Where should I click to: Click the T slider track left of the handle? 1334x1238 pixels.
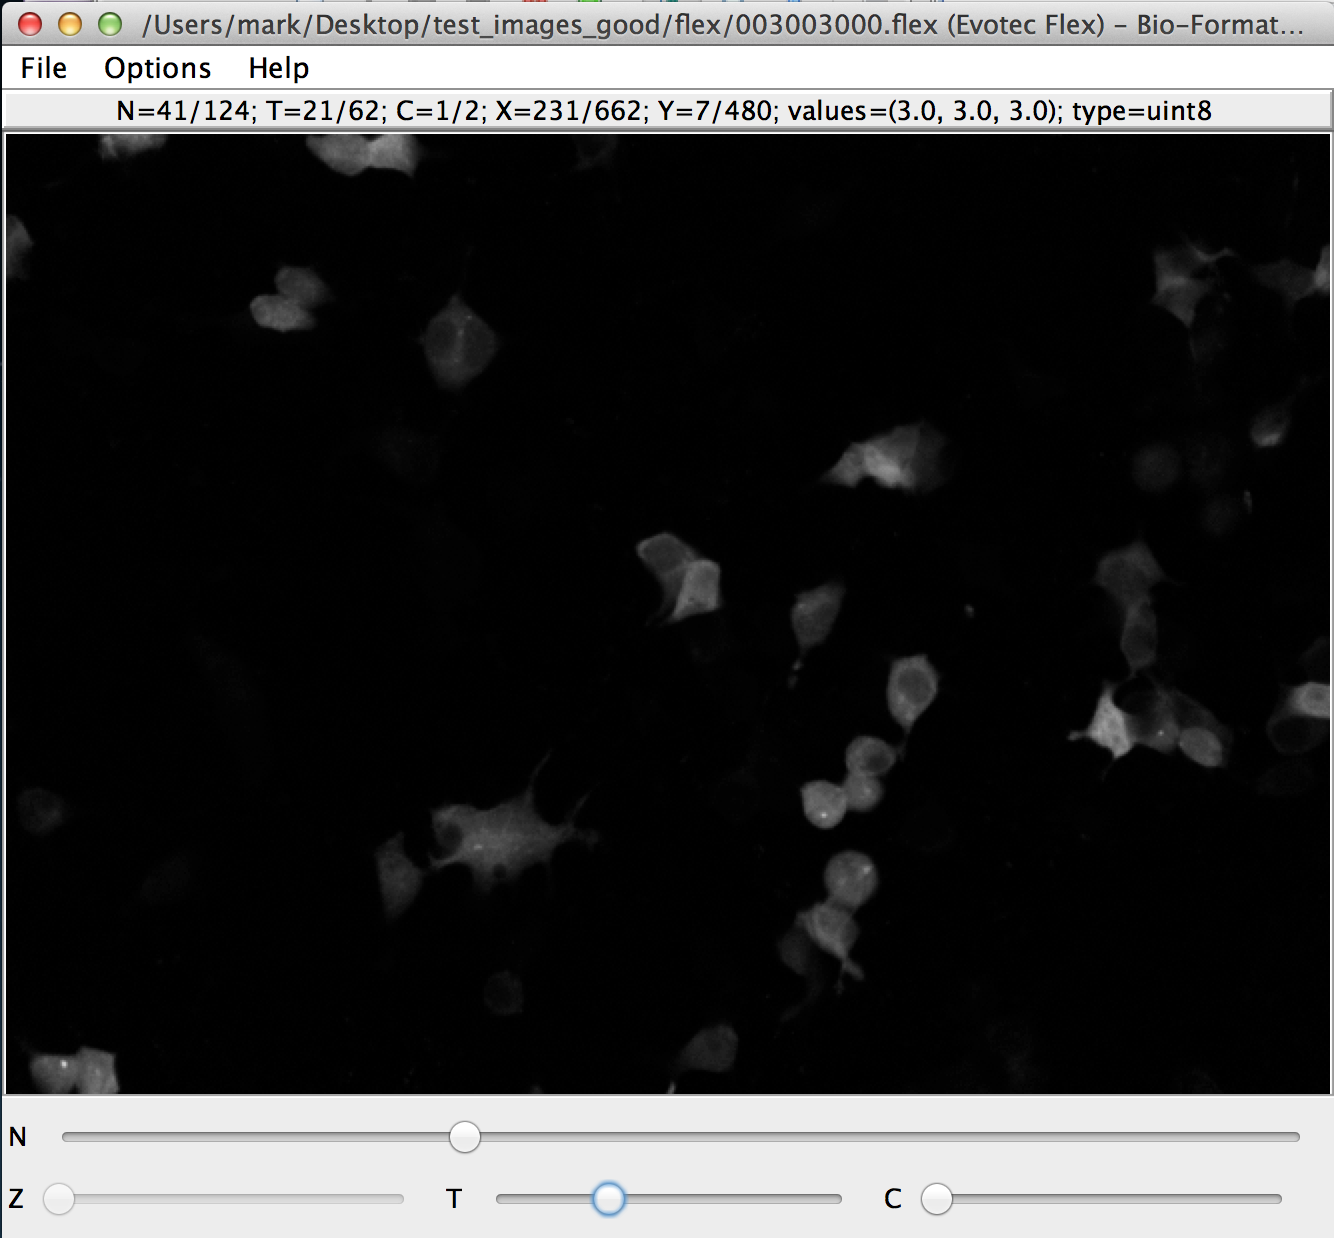tap(545, 1198)
